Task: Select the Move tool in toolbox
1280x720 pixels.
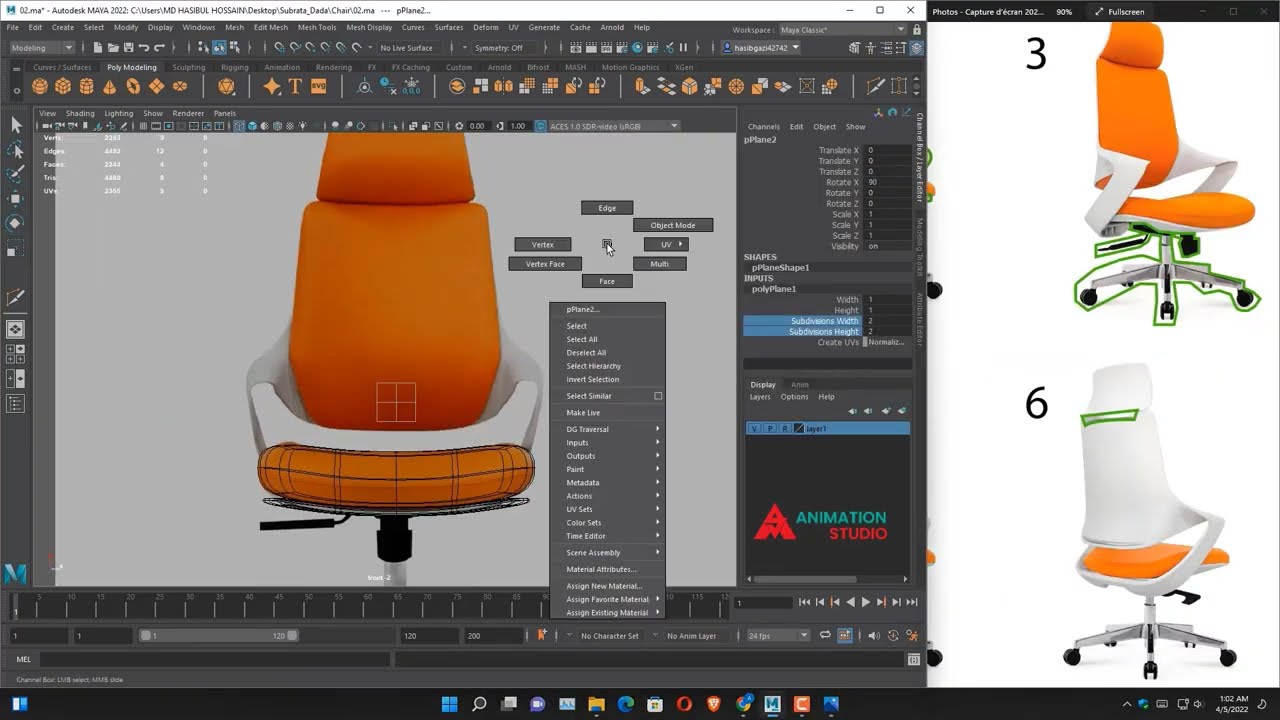Action: pos(15,199)
